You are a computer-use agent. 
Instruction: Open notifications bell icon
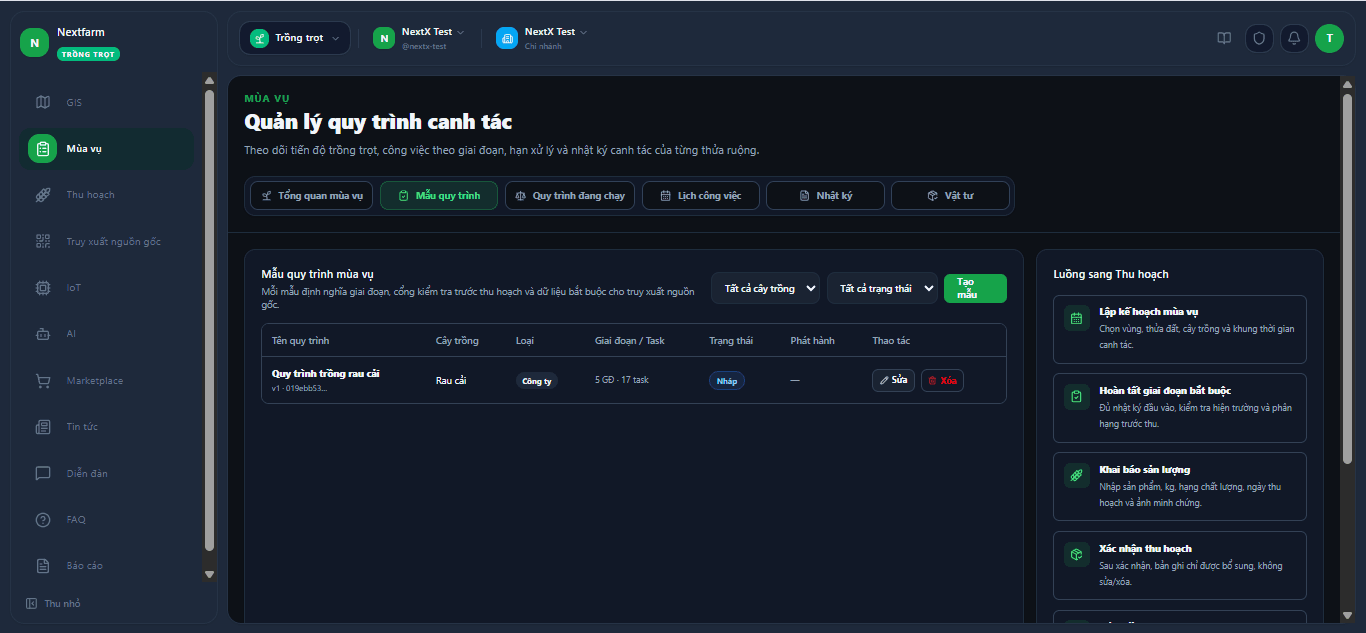coord(1294,38)
